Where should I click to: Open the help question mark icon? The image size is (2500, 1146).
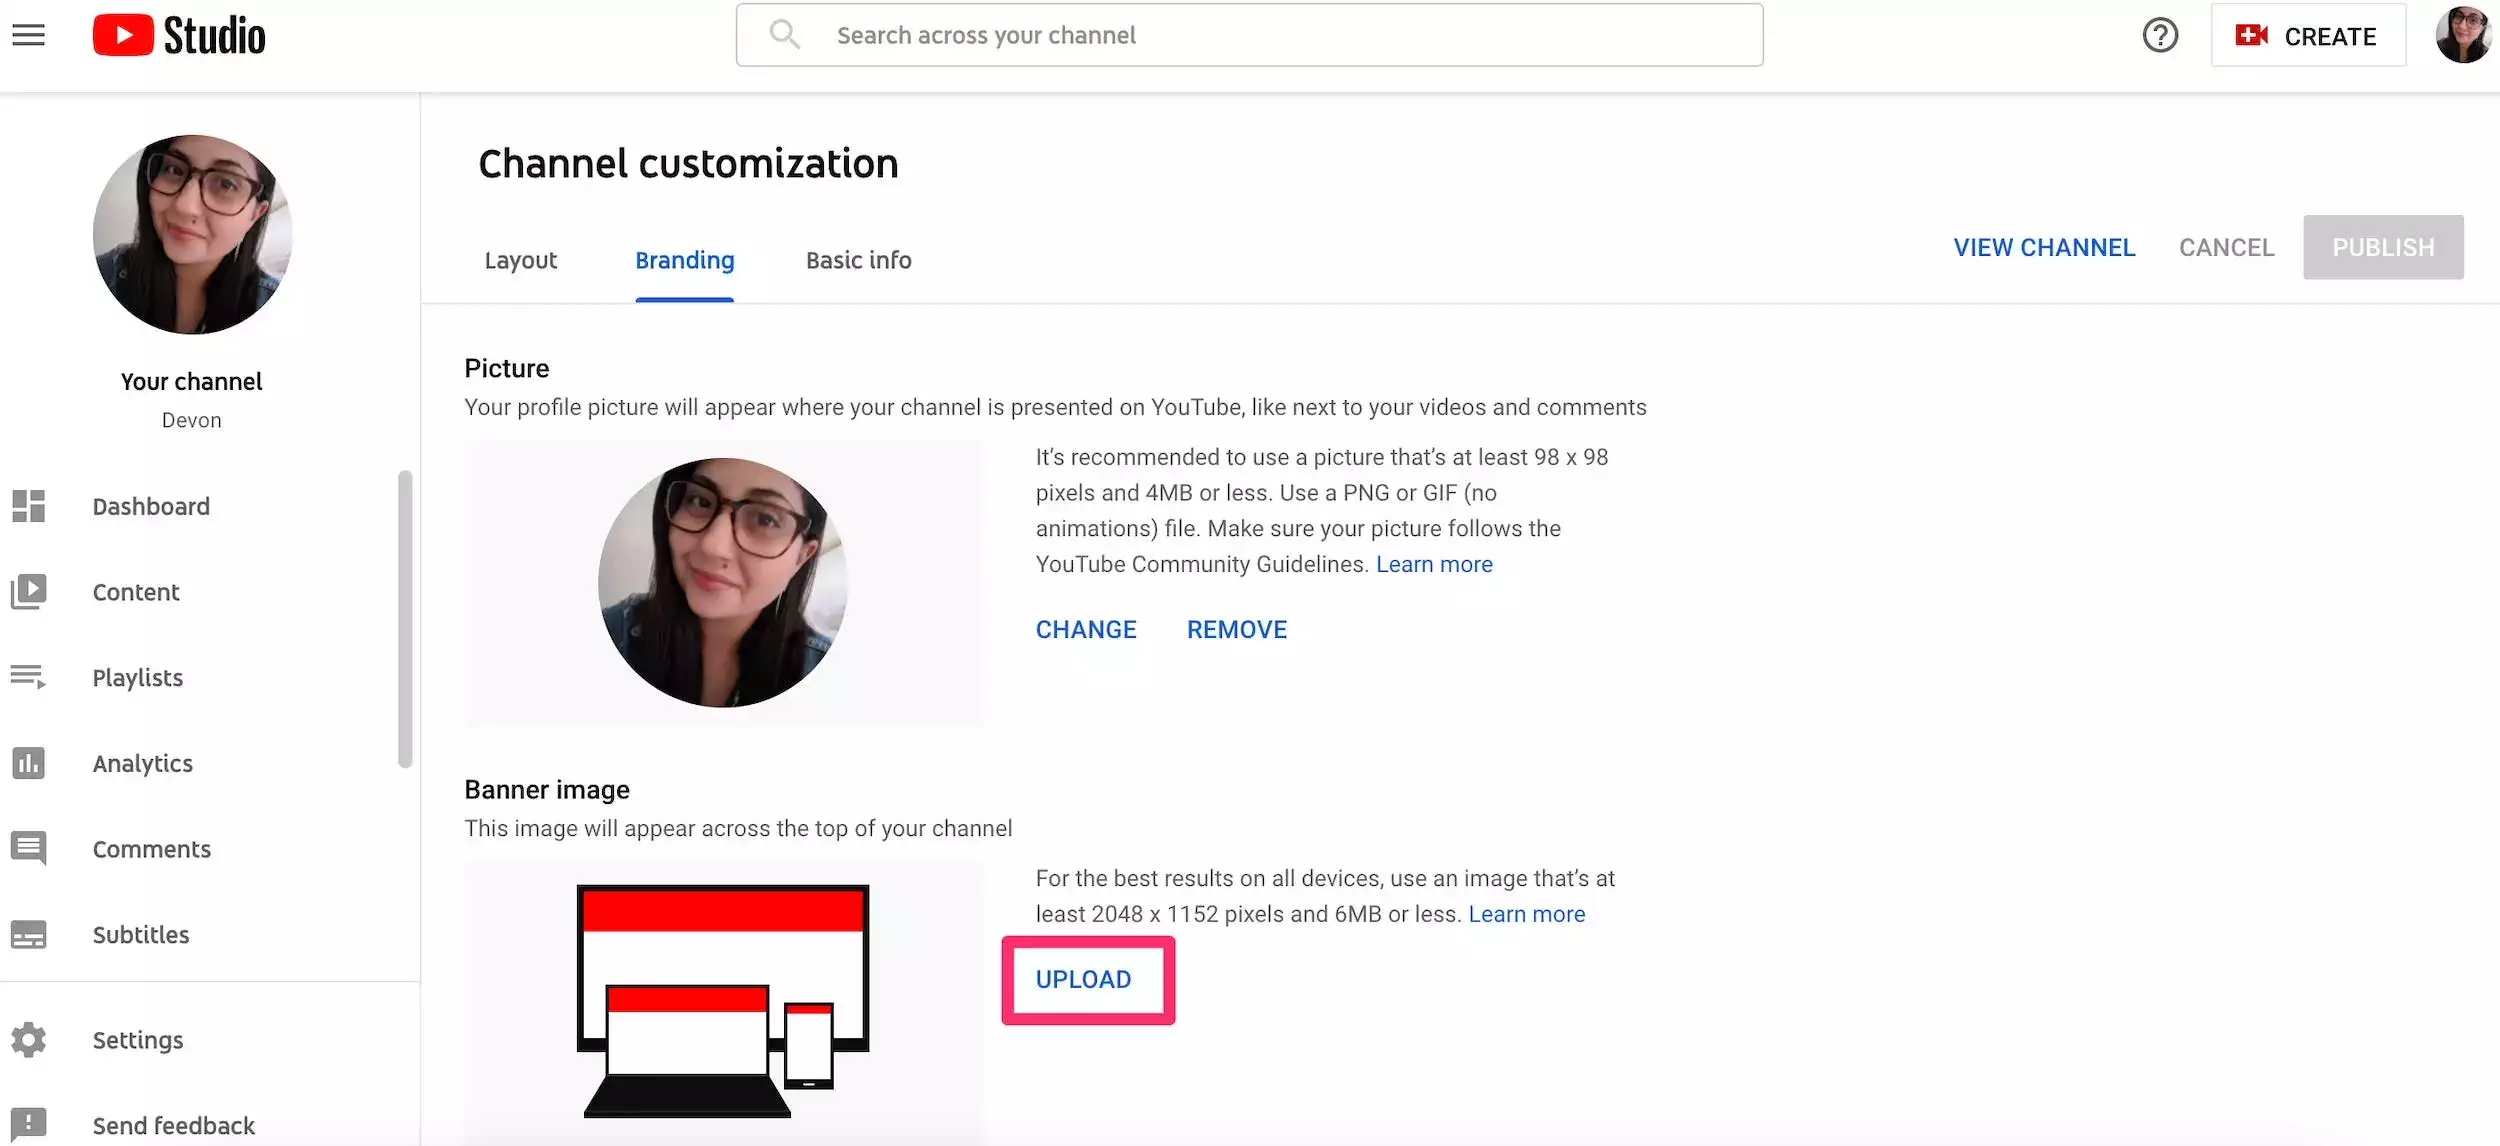(2159, 35)
